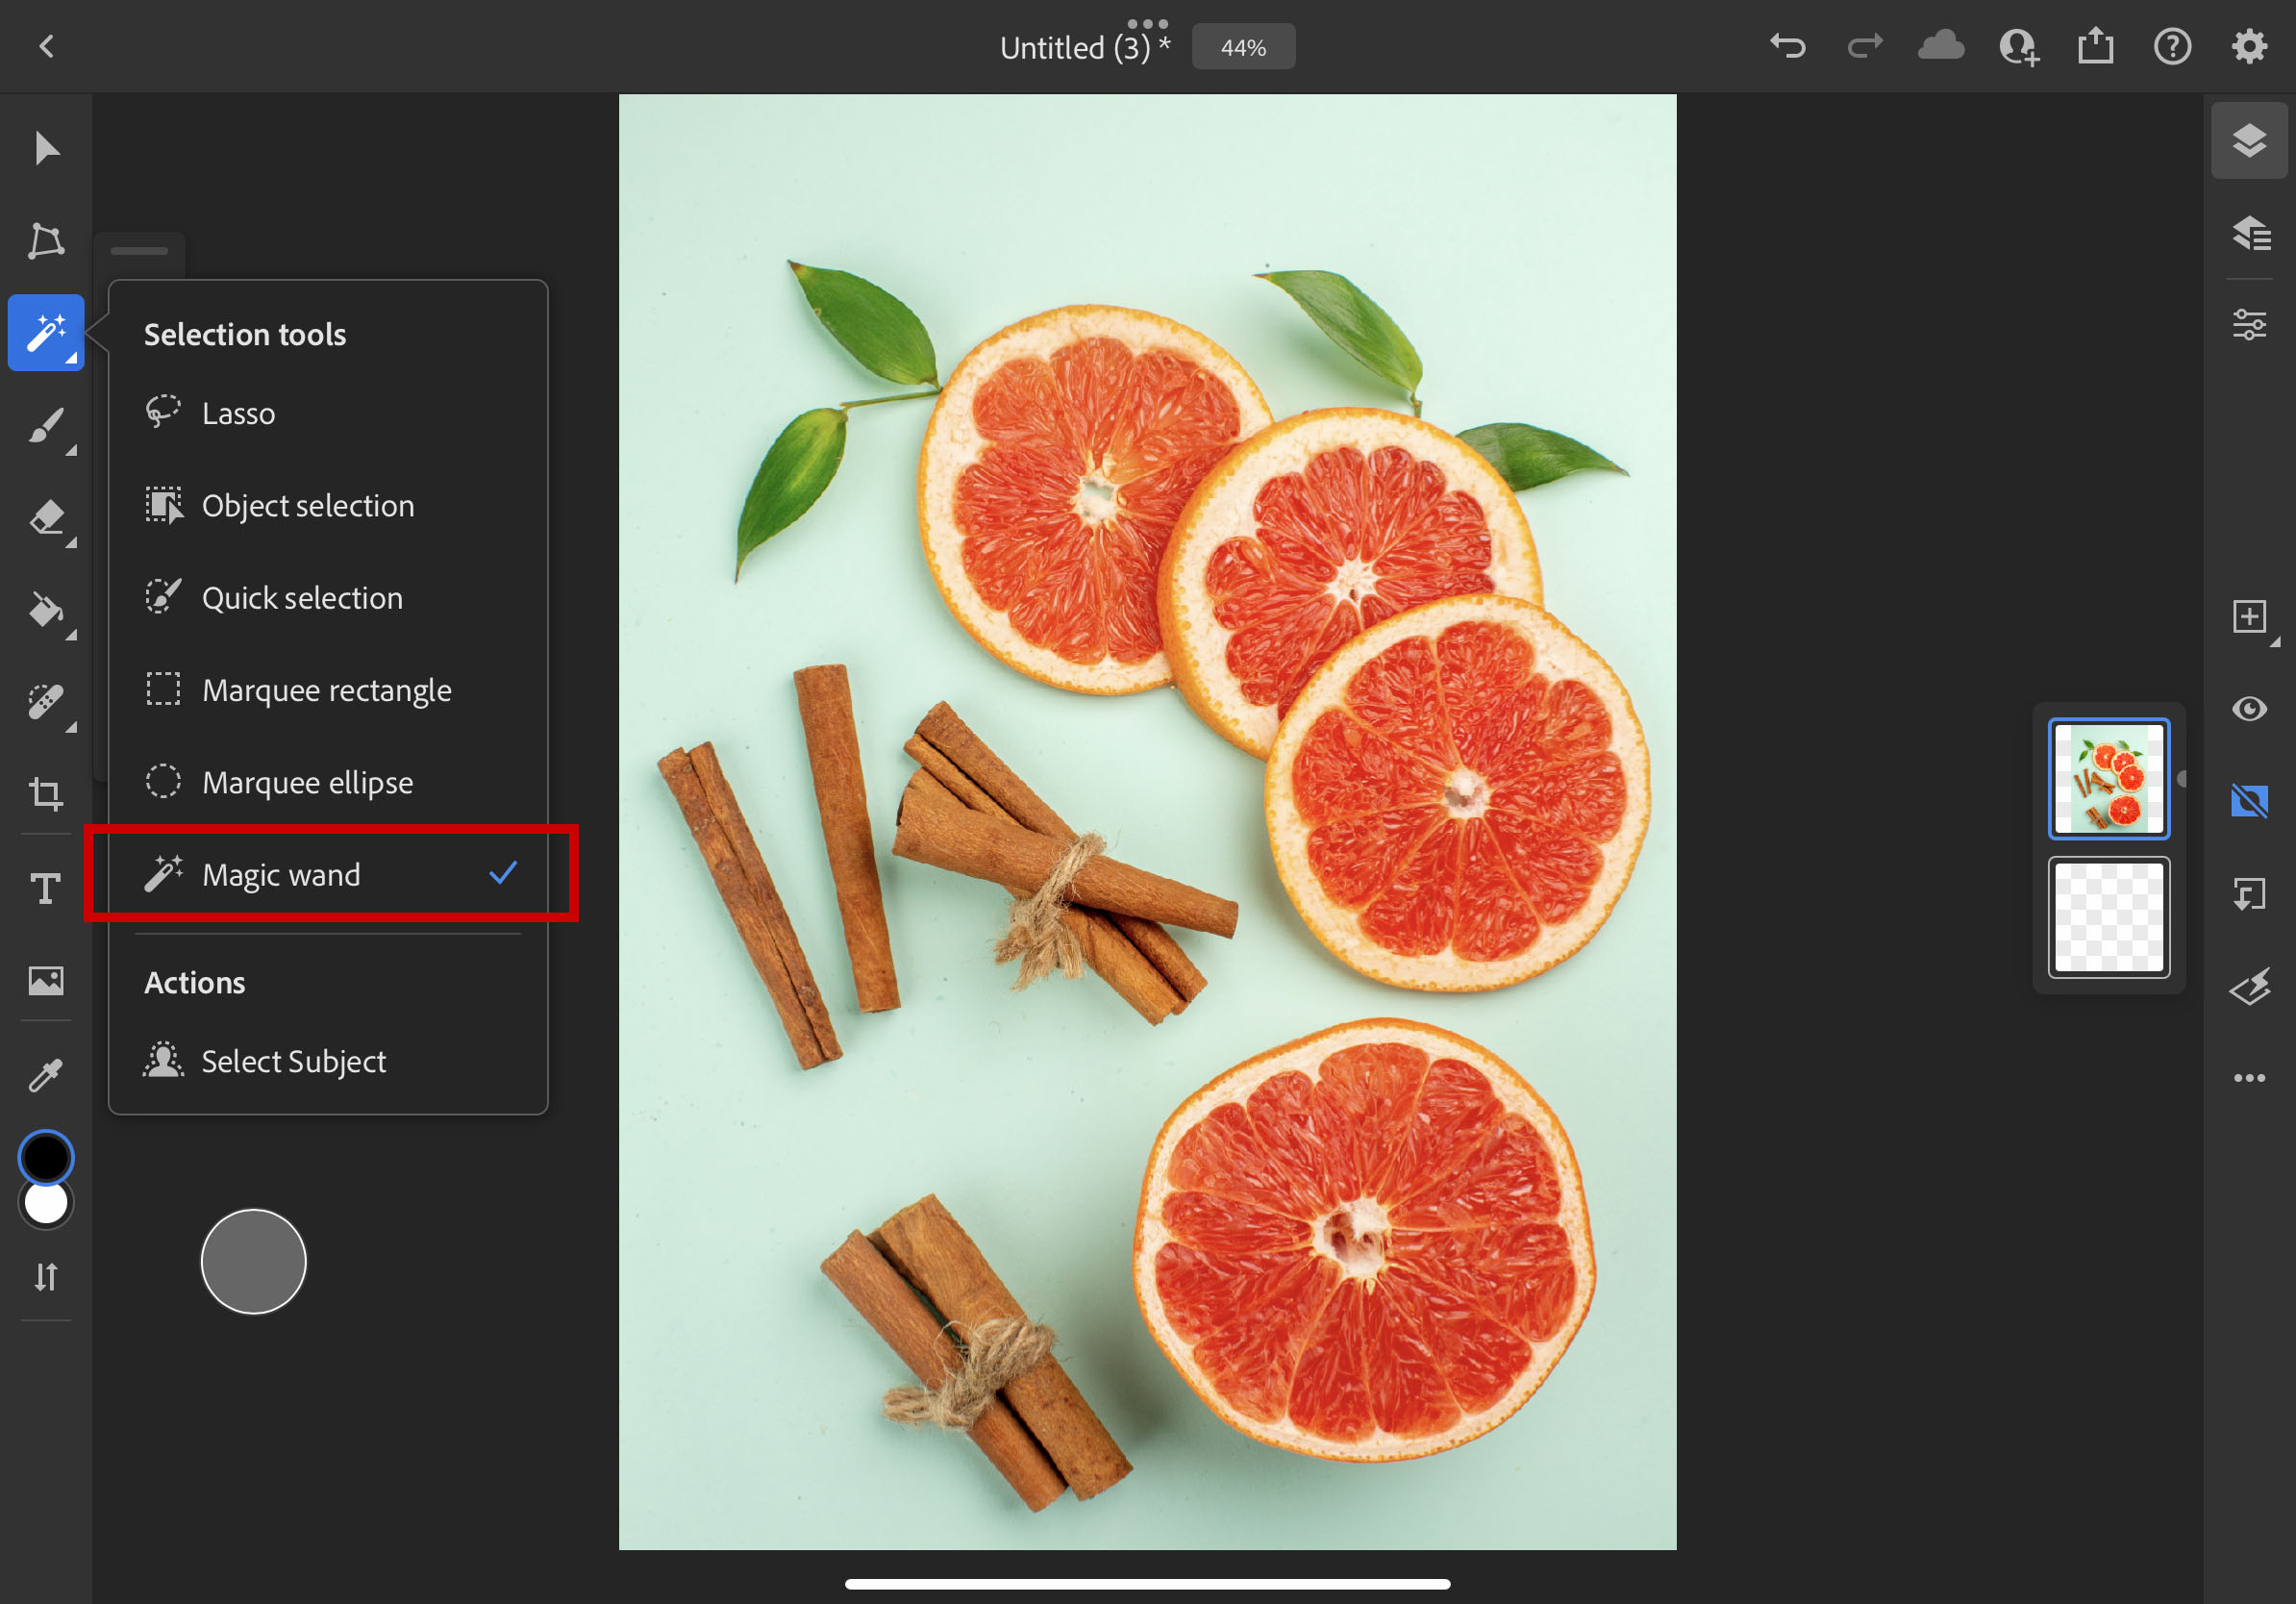
Task: Expand Brush tool options triangle
Action: (x=71, y=451)
